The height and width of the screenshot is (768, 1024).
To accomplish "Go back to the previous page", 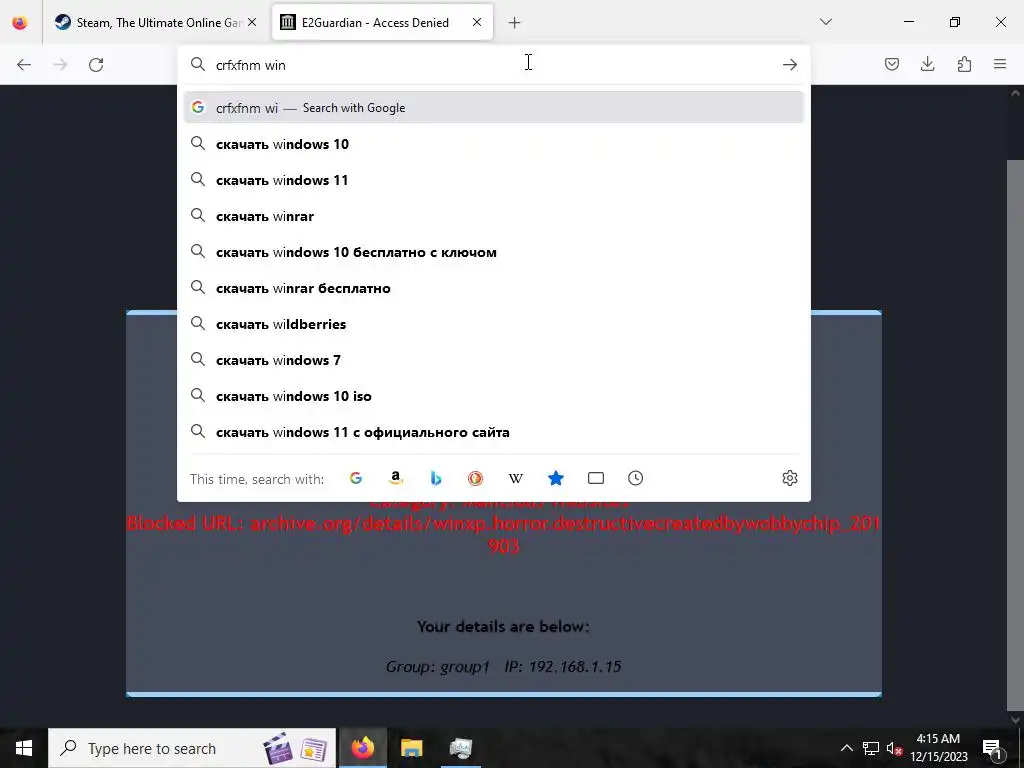I will [x=24, y=65].
